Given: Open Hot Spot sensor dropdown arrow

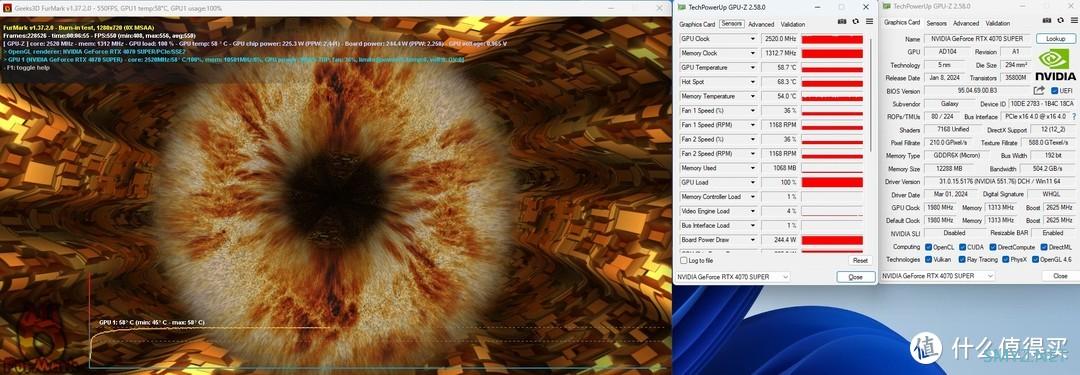Looking at the screenshot, I should pyautogui.click(x=753, y=82).
